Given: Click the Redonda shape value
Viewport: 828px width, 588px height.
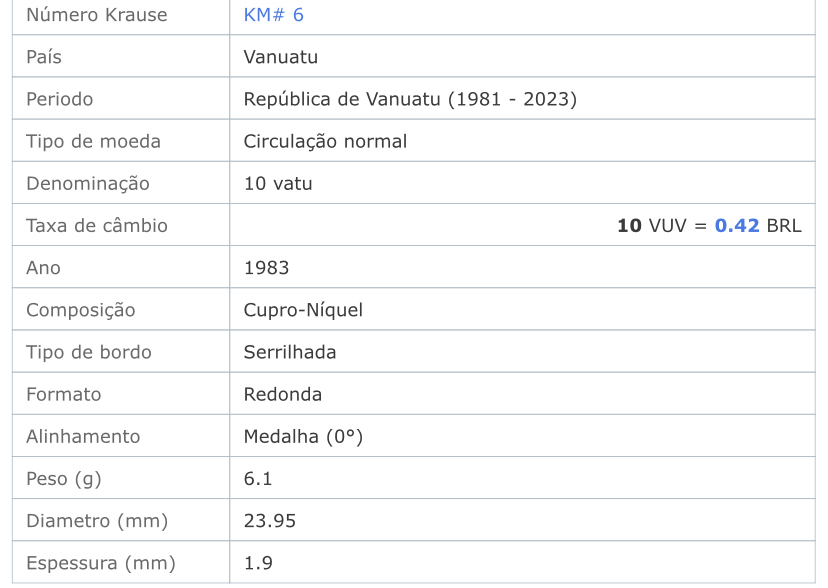Looking at the screenshot, I should [283, 394].
